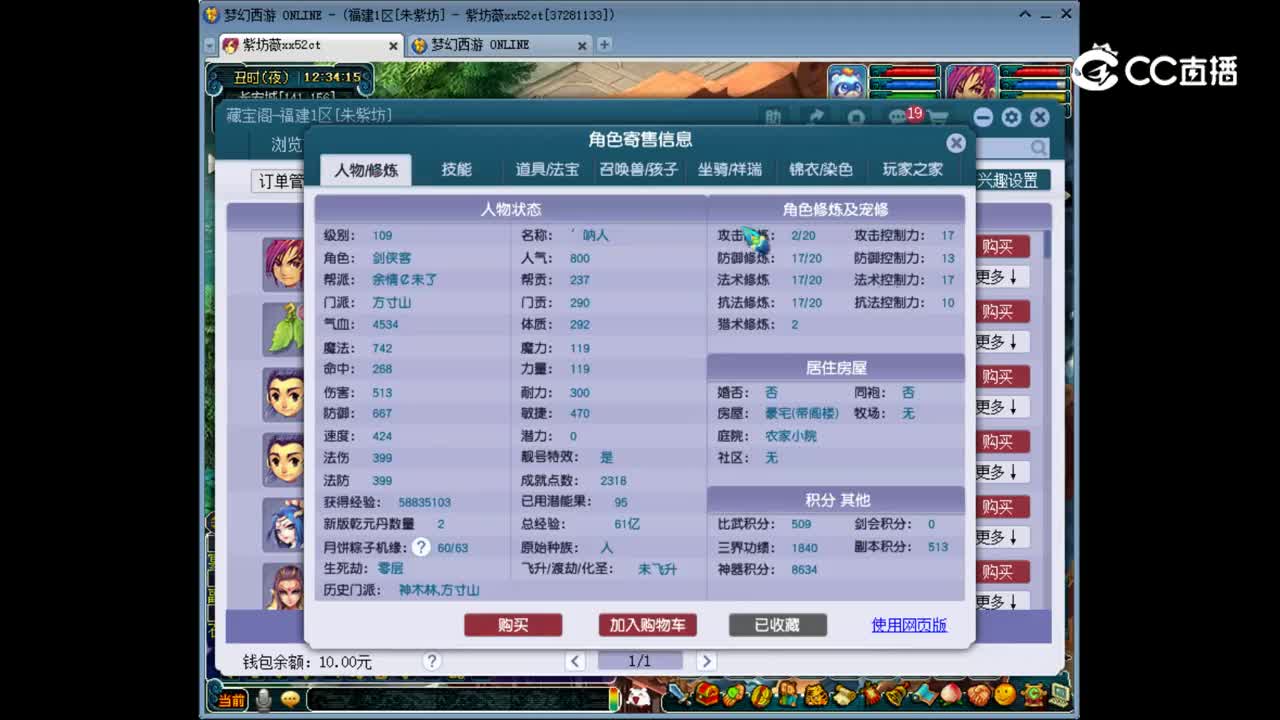1280x720 pixels.
Task: Click the 农家小院 courtyard value
Action: pos(791,436)
